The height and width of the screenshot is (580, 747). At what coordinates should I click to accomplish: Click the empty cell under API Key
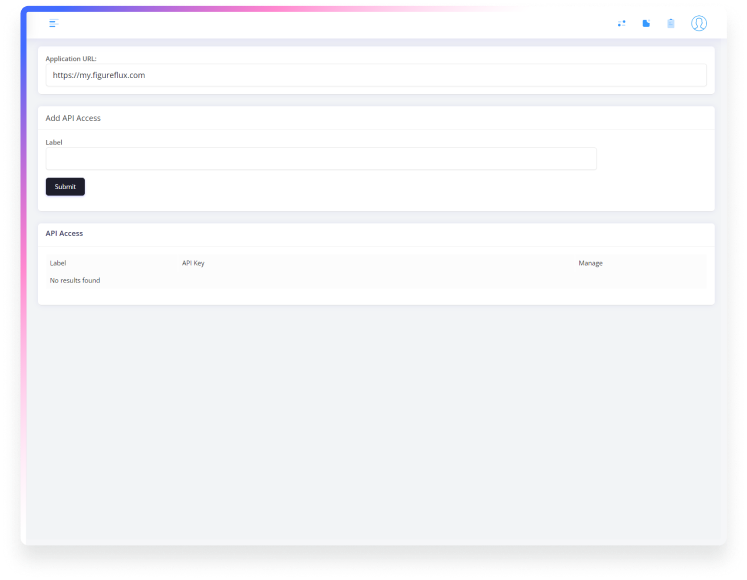point(300,280)
